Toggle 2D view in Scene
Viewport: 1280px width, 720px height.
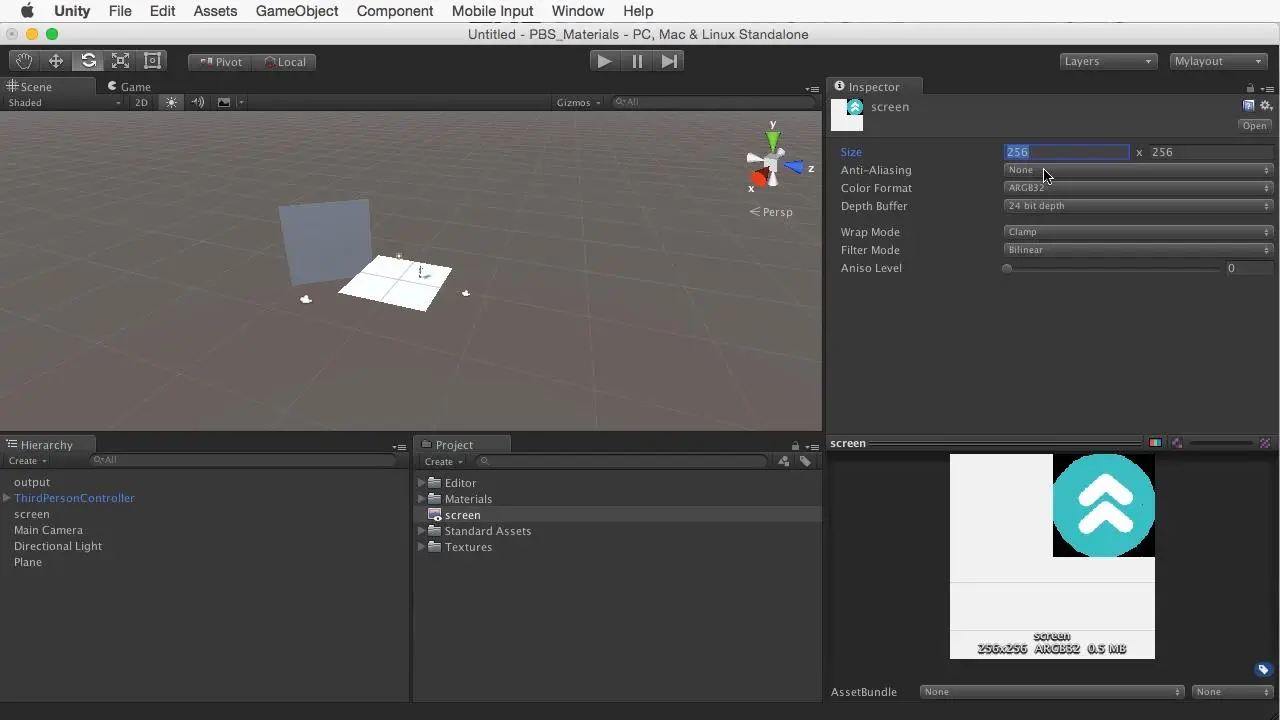141,102
